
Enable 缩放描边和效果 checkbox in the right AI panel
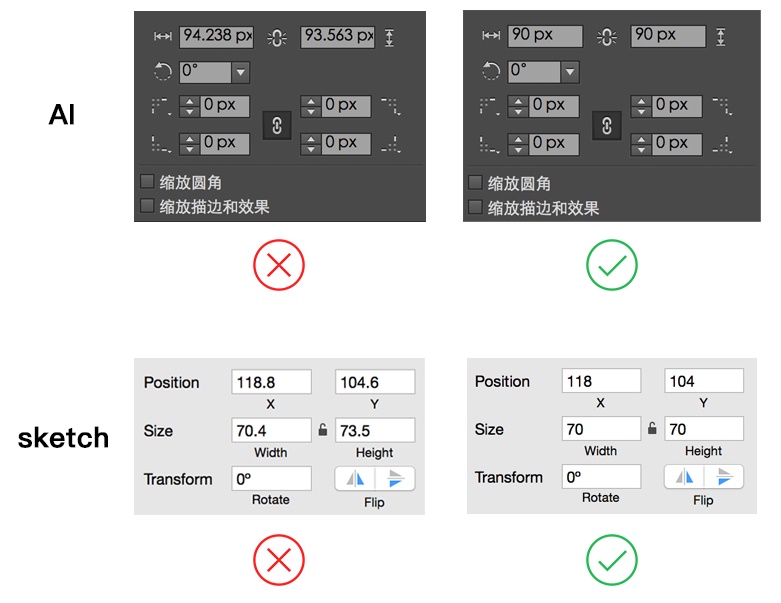[x=476, y=207]
